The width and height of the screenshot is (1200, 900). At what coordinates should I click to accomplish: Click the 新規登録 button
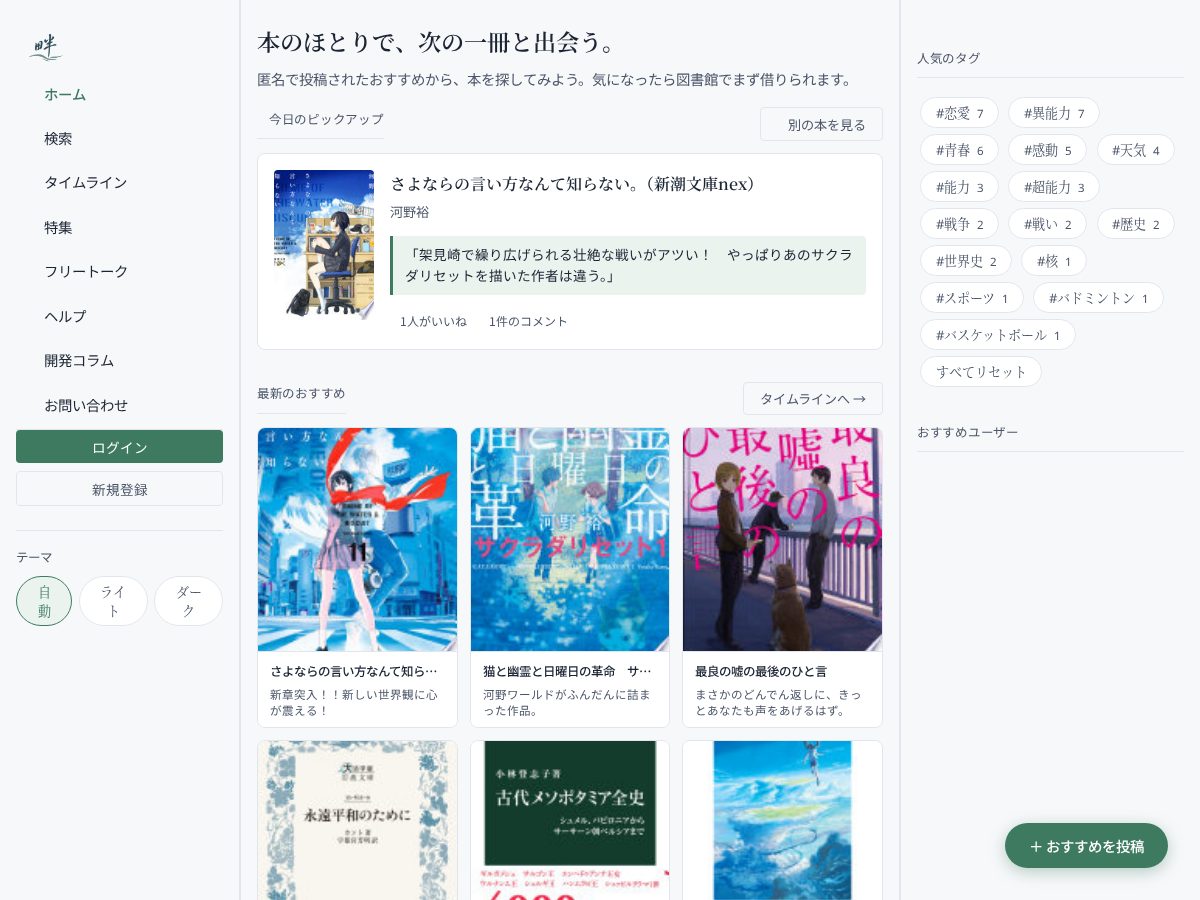[x=119, y=489]
